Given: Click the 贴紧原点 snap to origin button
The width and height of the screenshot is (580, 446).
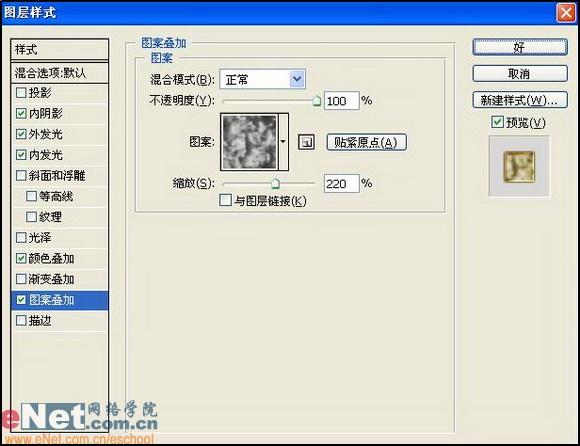Looking at the screenshot, I should 366,142.
